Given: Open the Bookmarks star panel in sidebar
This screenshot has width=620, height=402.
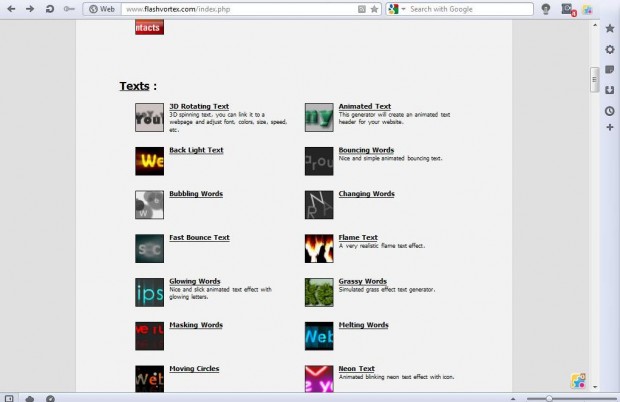Looking at the screenshot, I should click(610, 28).
